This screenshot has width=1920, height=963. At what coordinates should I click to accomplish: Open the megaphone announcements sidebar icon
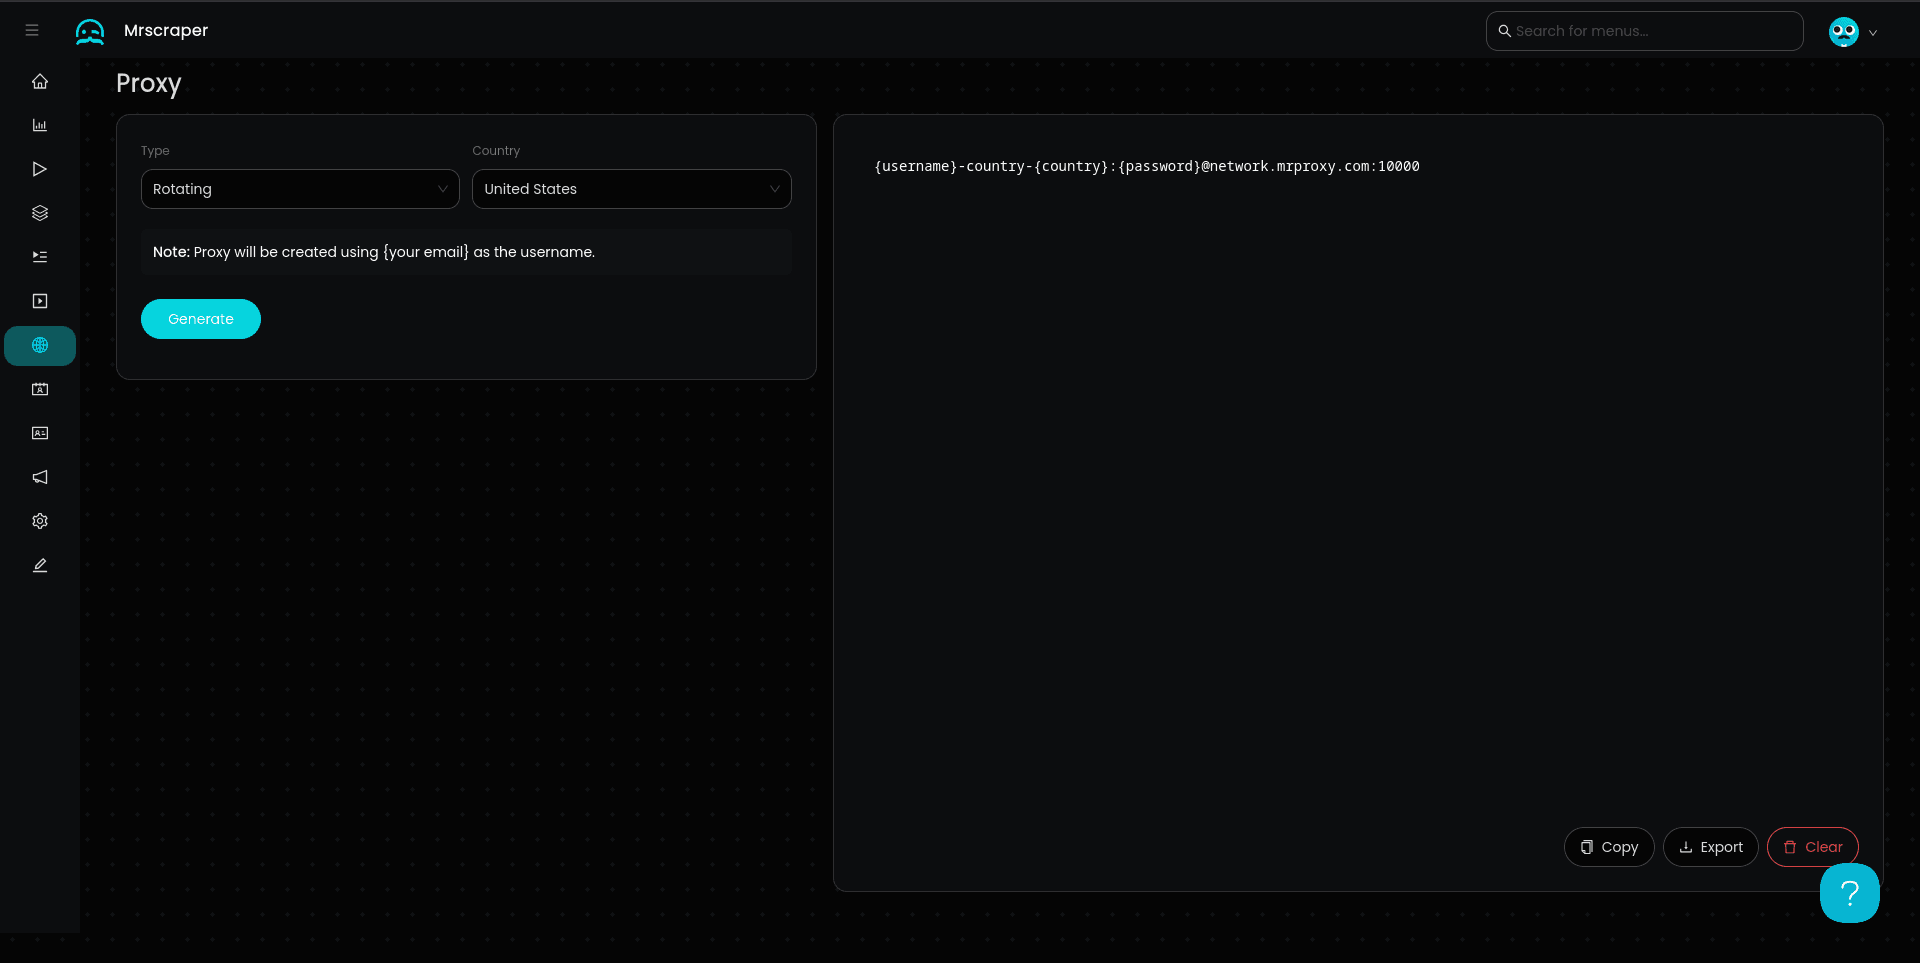click(x=40, y=478)
